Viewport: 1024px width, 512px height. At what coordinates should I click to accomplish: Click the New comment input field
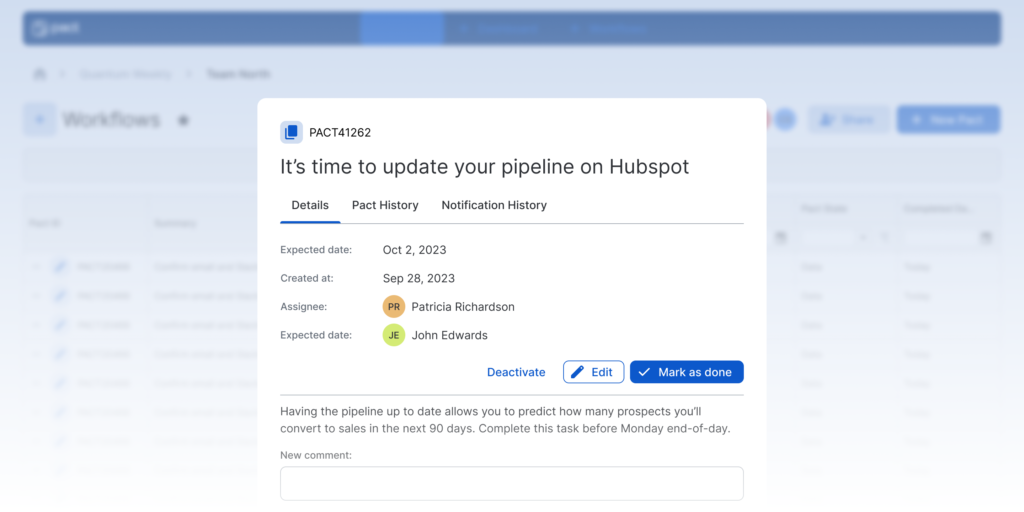[511, 483]
